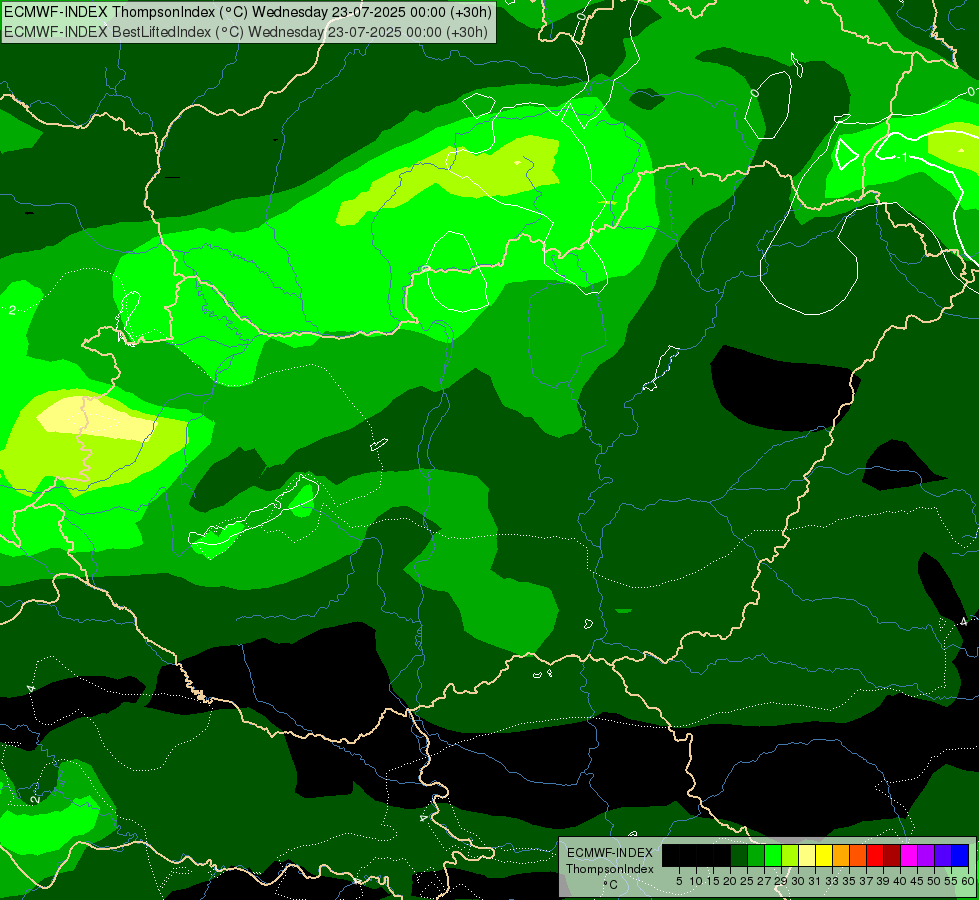Click the light orange 33–35 legend swatch
This screenshot has height=900, width=979.
click(841, 855)
